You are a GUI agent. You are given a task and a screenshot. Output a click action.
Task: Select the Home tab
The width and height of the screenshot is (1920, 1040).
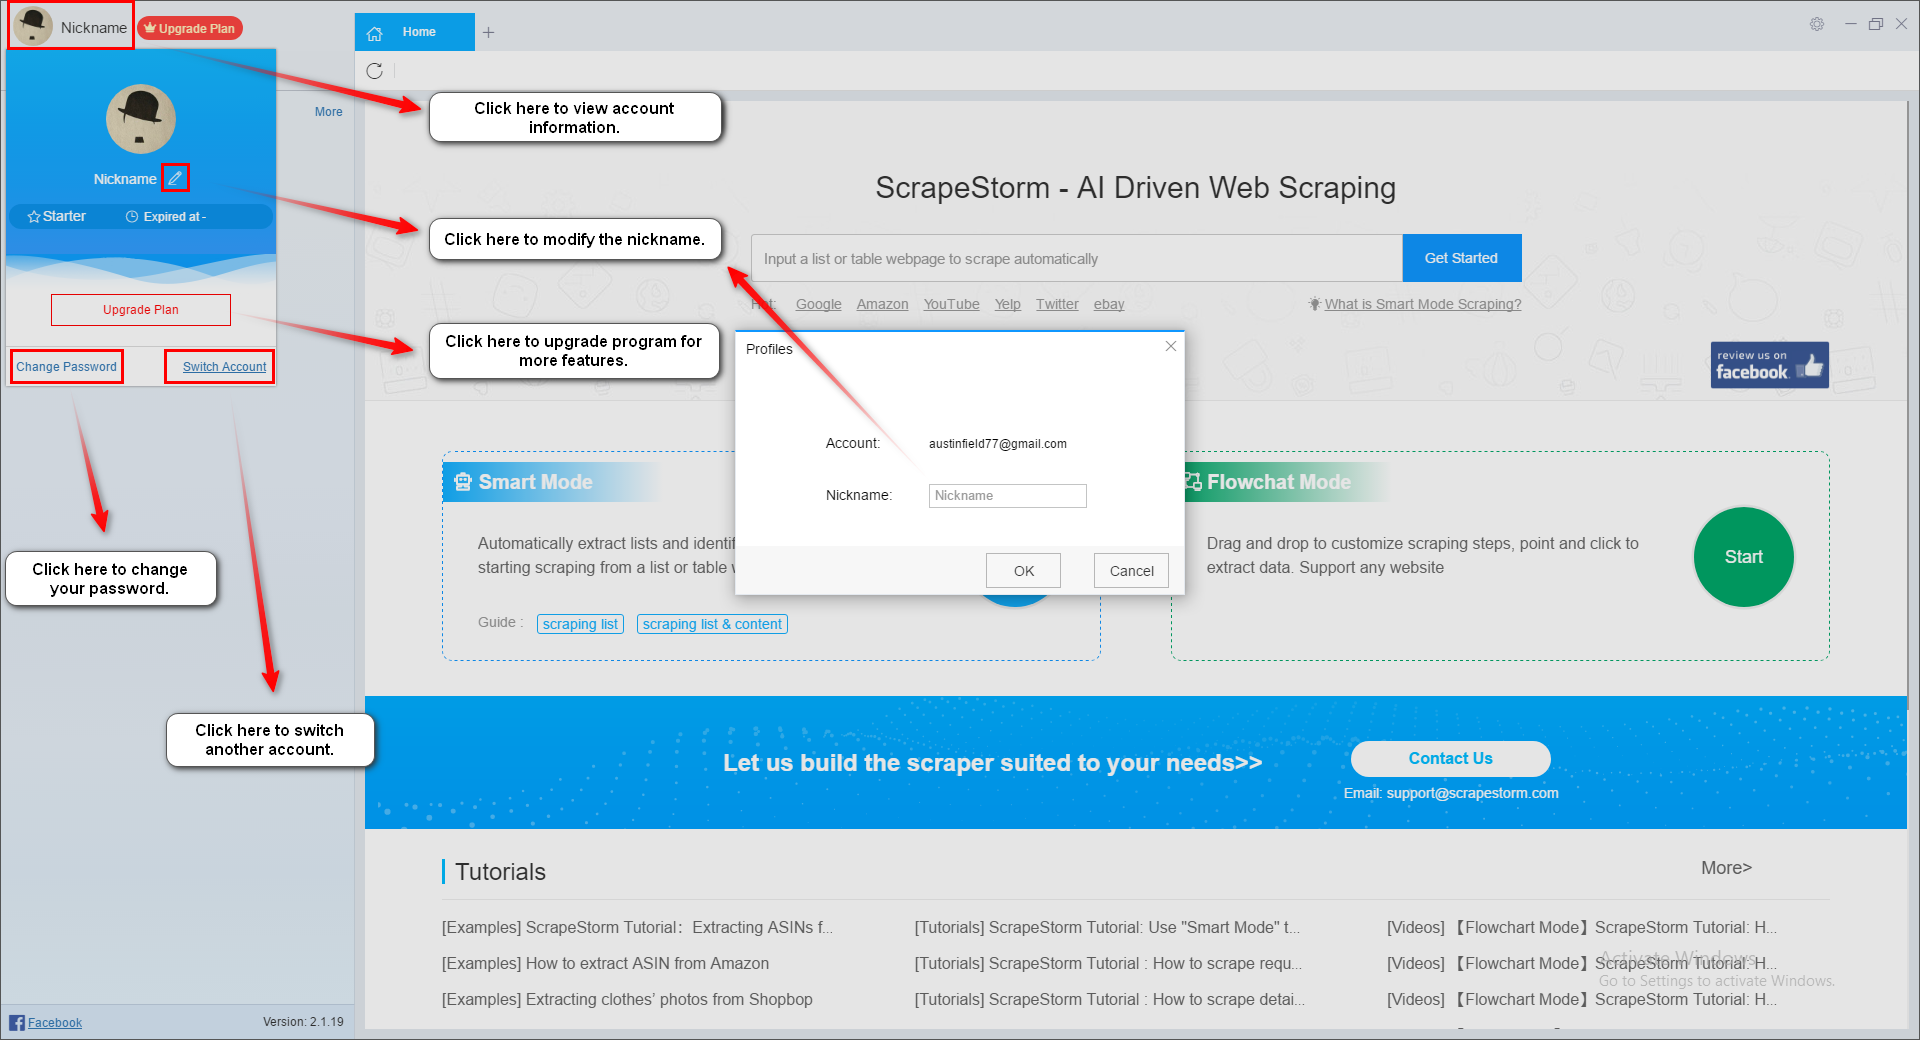pyautogui.click(x=415, y=32)
